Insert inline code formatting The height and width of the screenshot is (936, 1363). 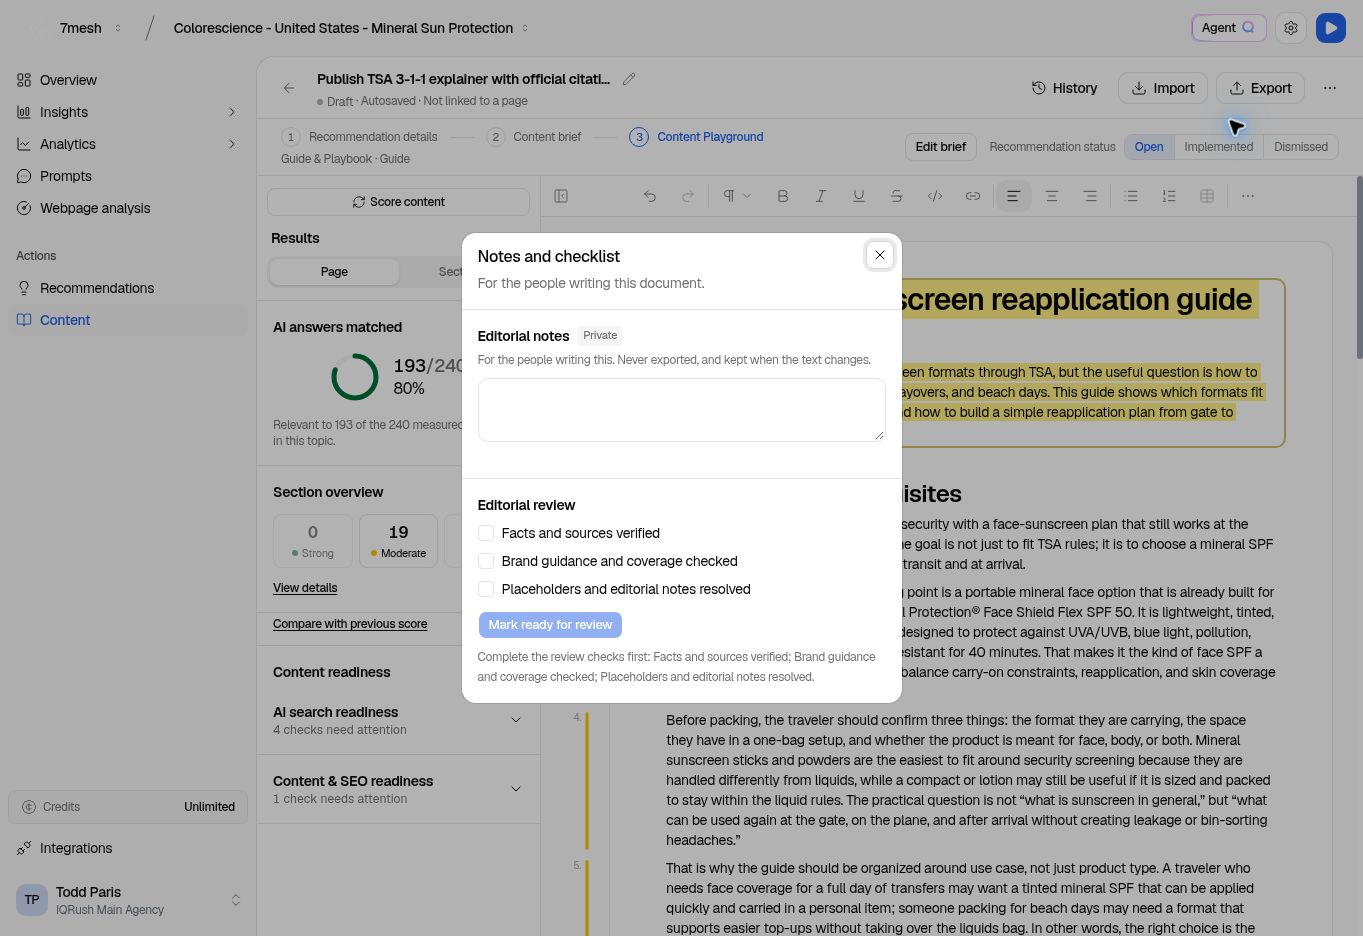pyautogui.click(x=935, y=196)
